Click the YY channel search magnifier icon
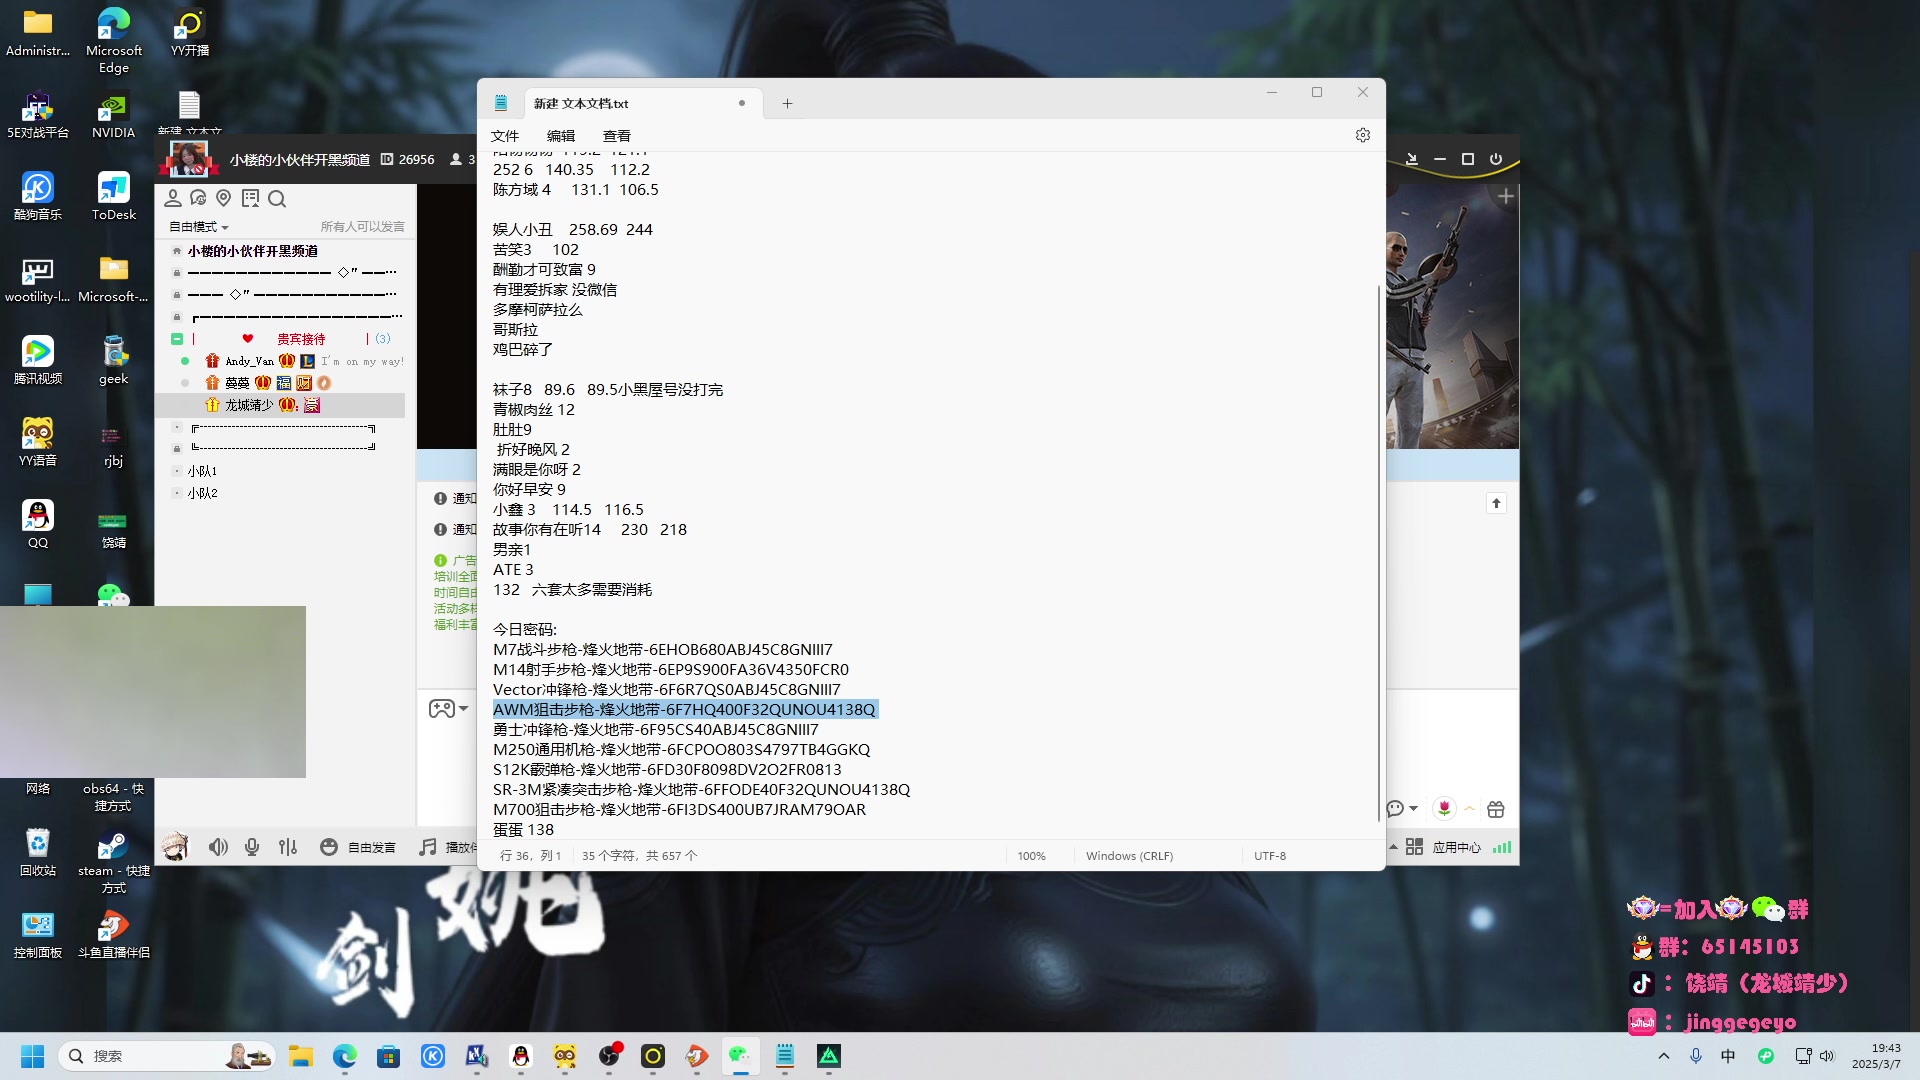This screenshot has height=1080, width=1920. coord(277,199)
